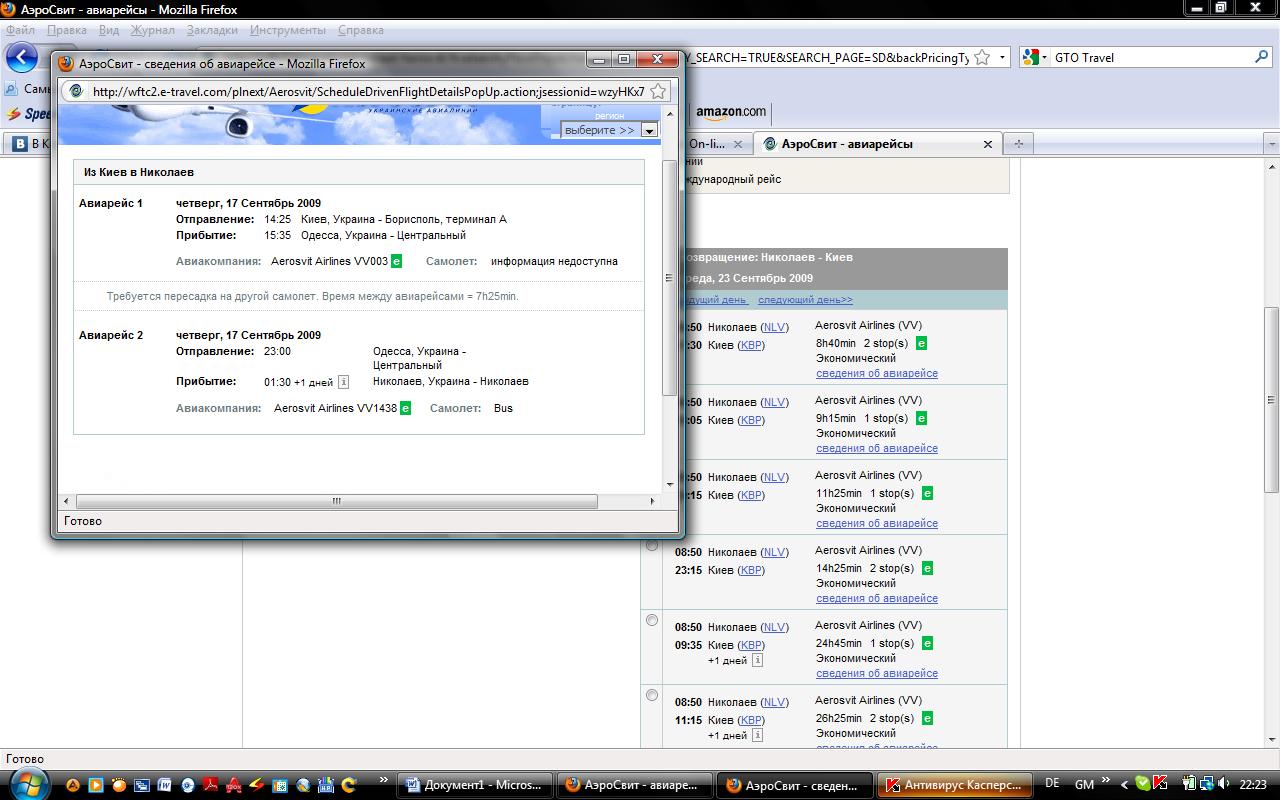Open the Инструменты menu
The width and height of the screenshot is (1280, 800).
tap(287, 30)
